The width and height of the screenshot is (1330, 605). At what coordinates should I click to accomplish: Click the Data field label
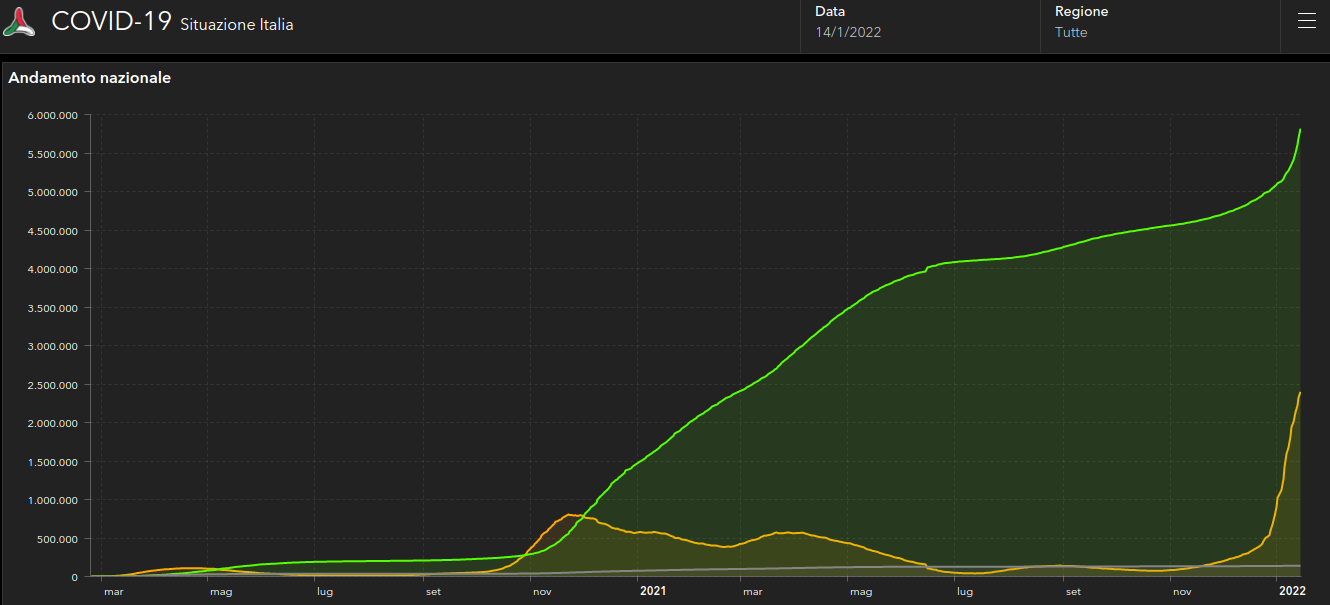830,12
